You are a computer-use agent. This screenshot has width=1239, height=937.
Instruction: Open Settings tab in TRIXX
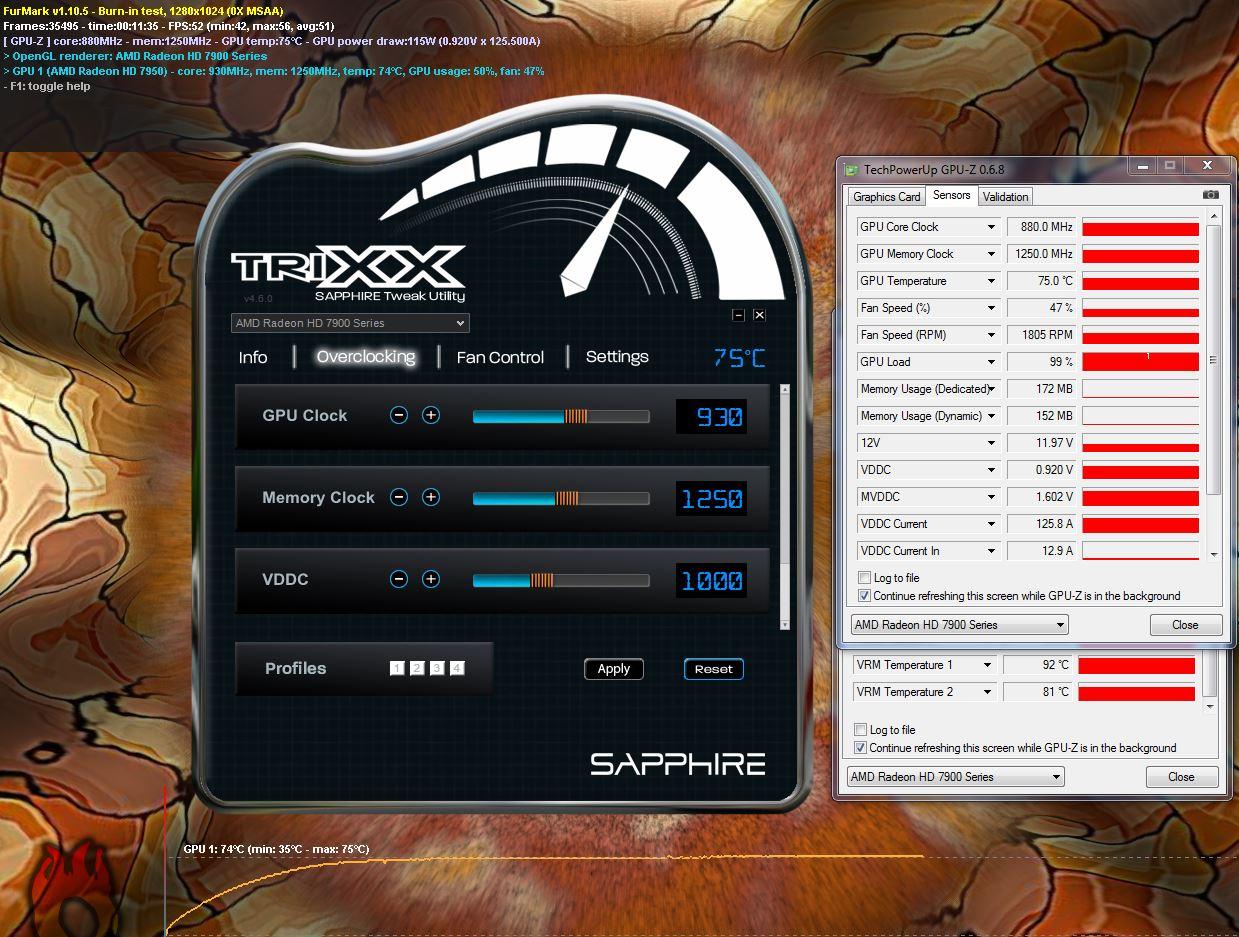tap(617, 357)
